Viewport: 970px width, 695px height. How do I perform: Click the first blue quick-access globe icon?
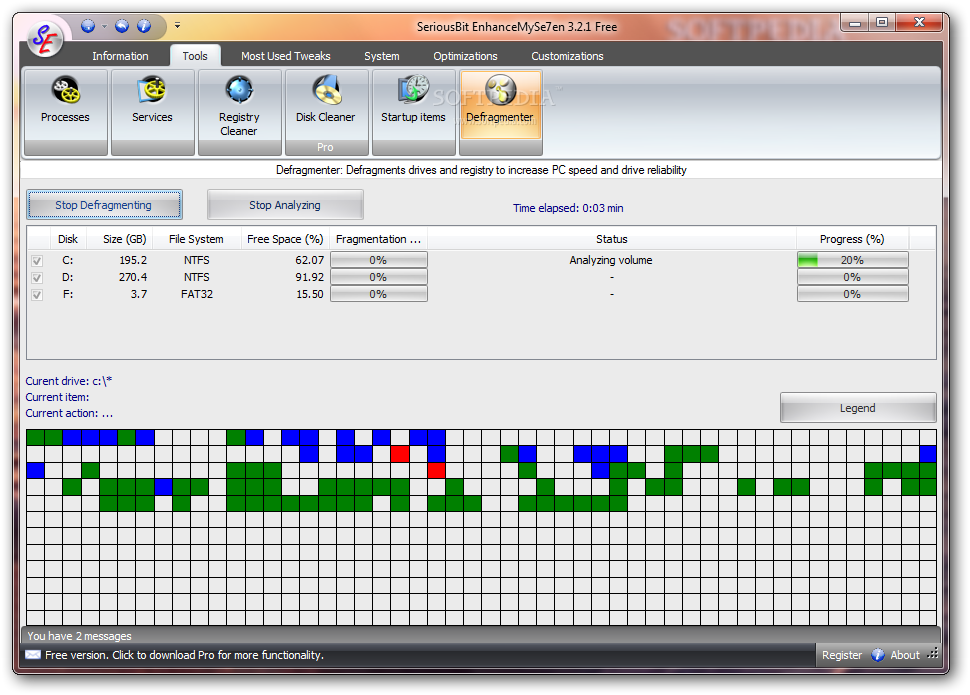click(88, 26)
